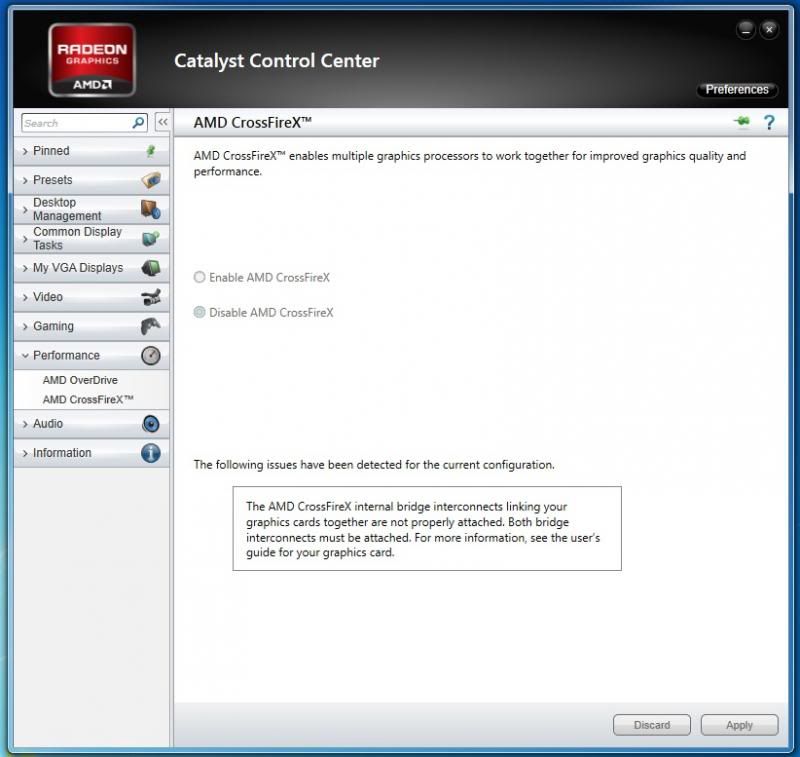Open AMD CrossFireX sidebar entry
This screenshot has height=757, width=800.
[x=88, y=399]
